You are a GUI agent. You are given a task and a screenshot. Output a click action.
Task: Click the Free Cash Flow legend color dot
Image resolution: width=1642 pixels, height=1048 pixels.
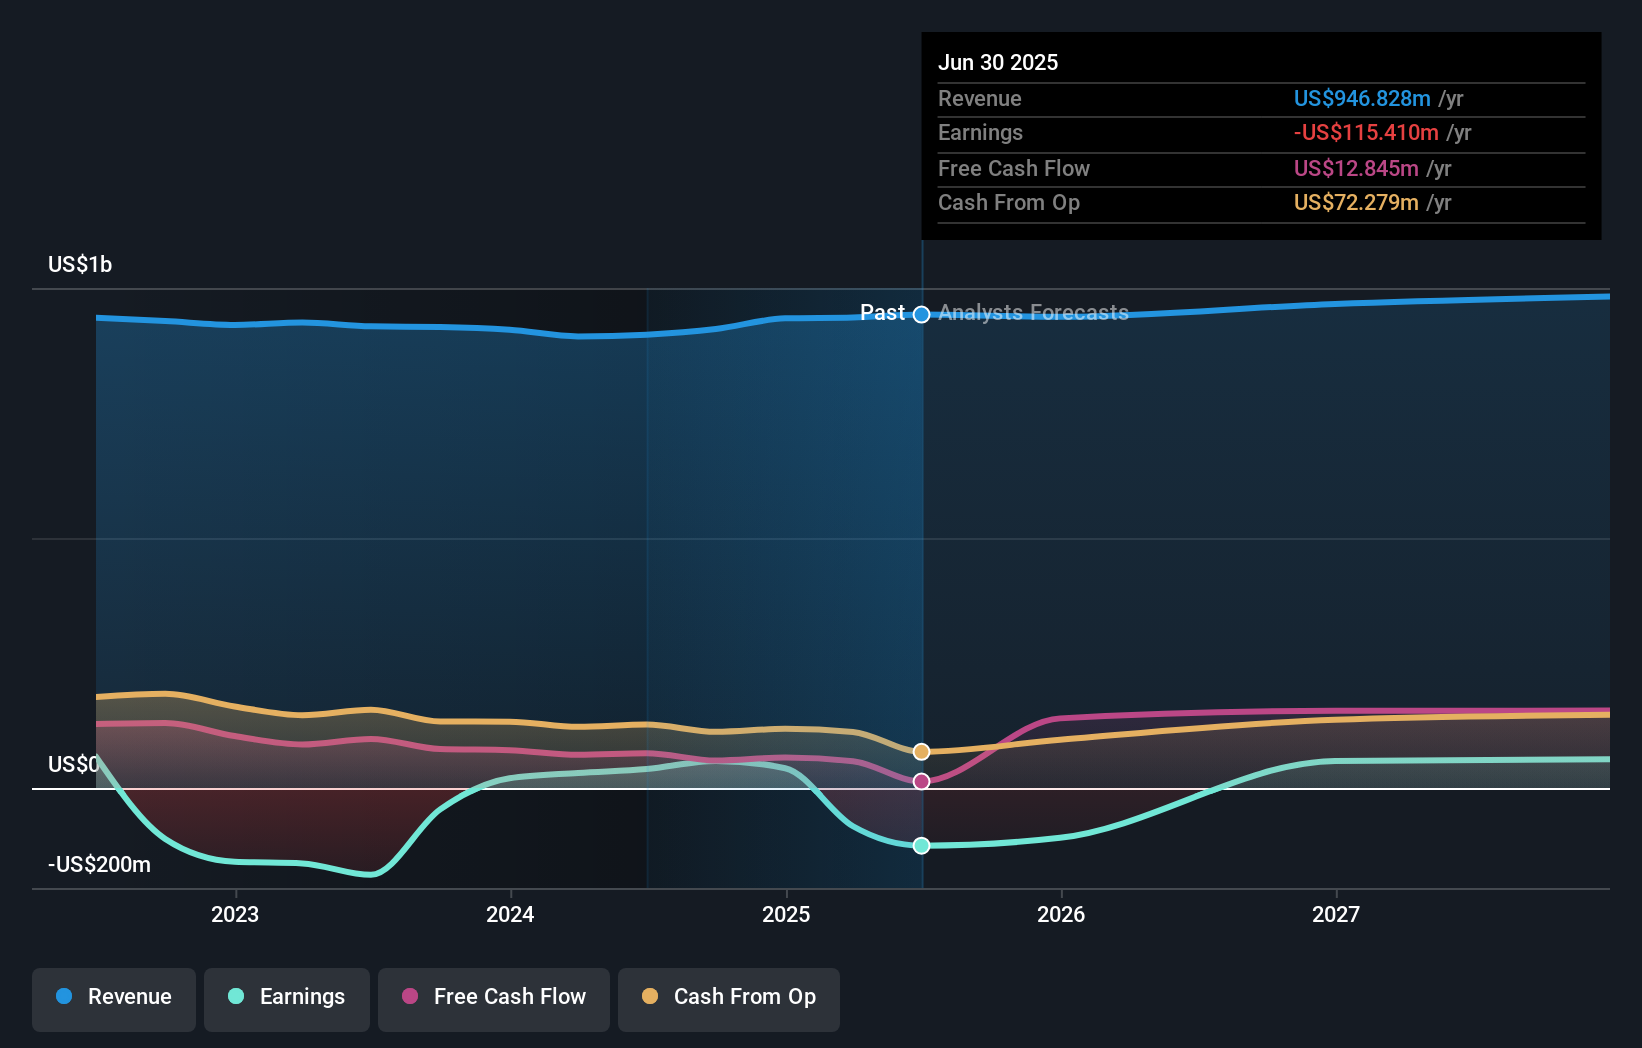(x=411, y=997)
